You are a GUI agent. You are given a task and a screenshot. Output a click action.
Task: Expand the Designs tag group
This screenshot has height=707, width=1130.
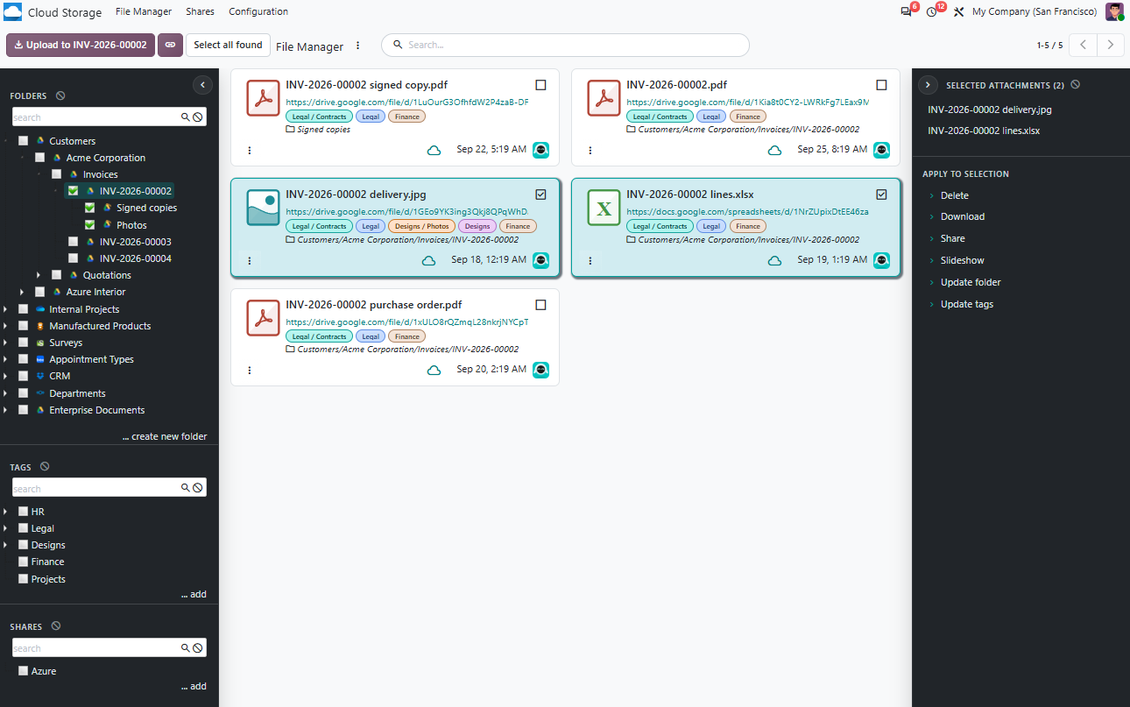(6, 545)
